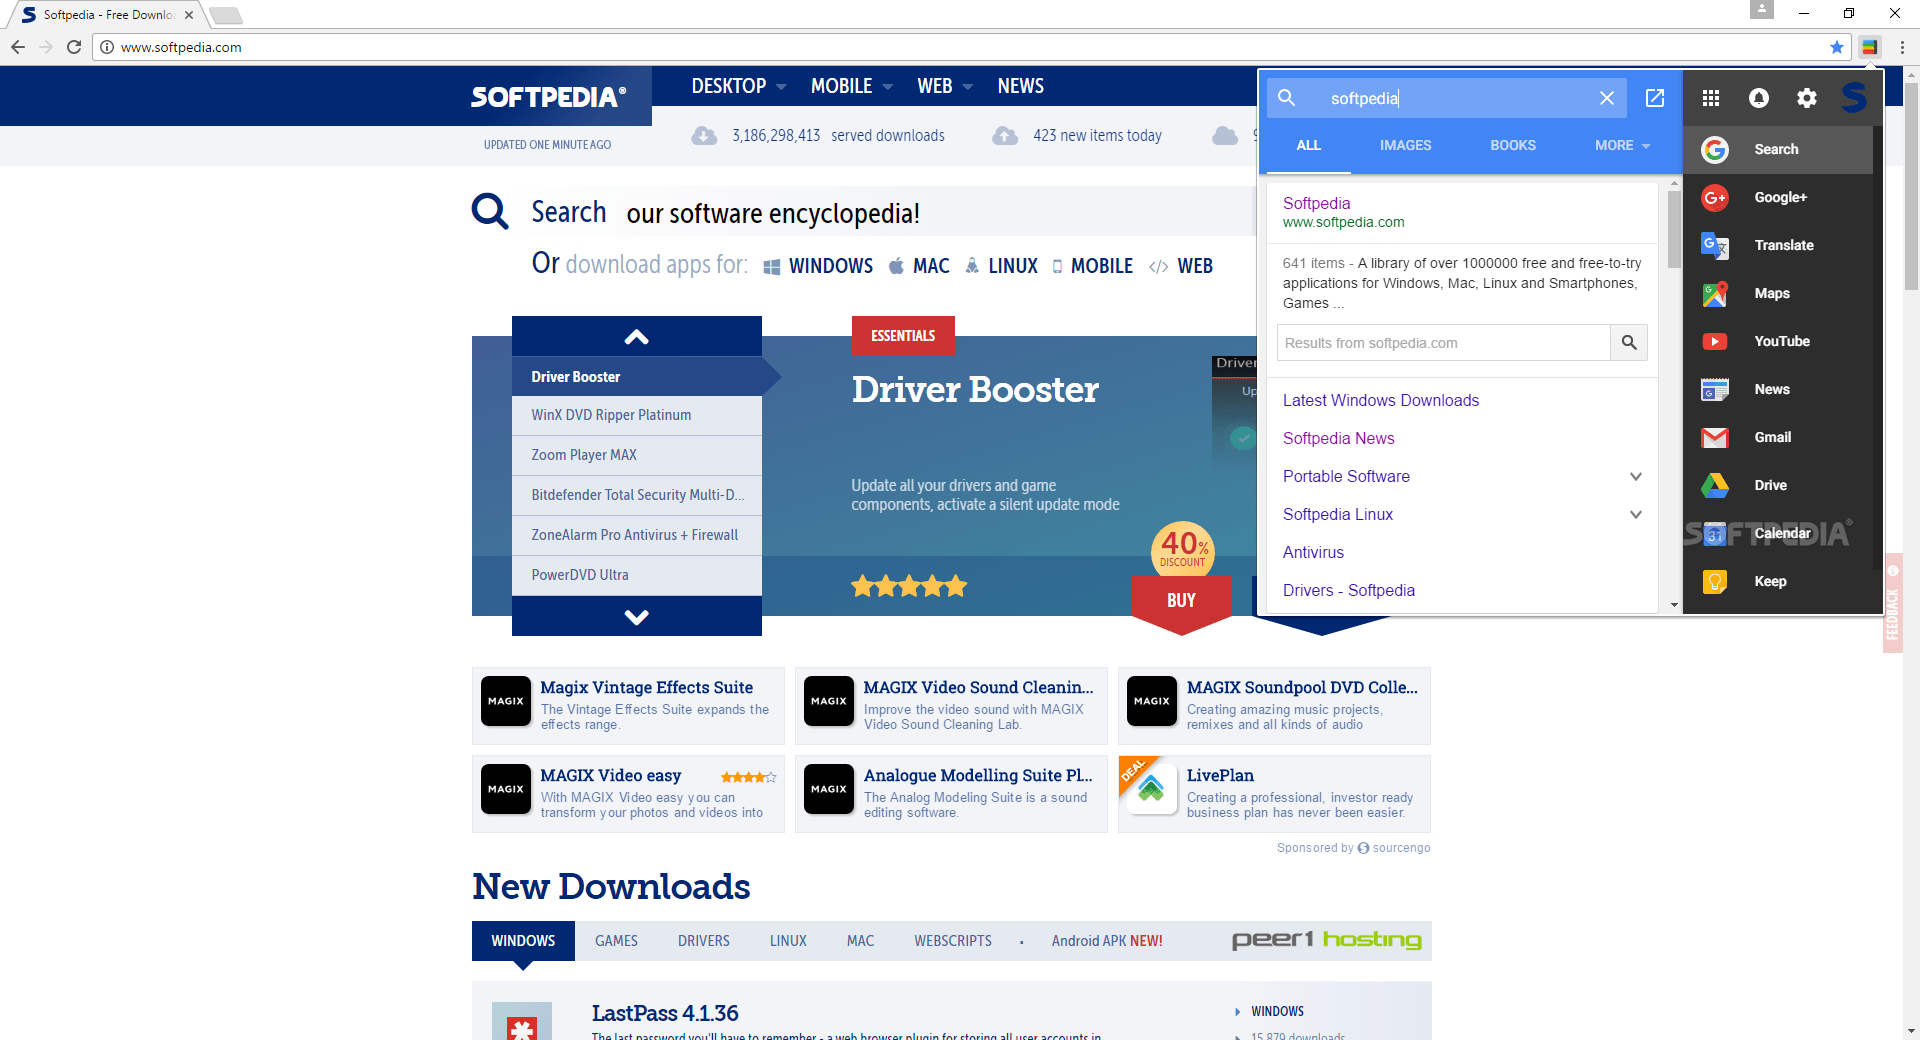This screenshot has height=1040, width=1920.
Task: Click the BUY discount button
Action: pyautogui.click(x=1181, y=600)
